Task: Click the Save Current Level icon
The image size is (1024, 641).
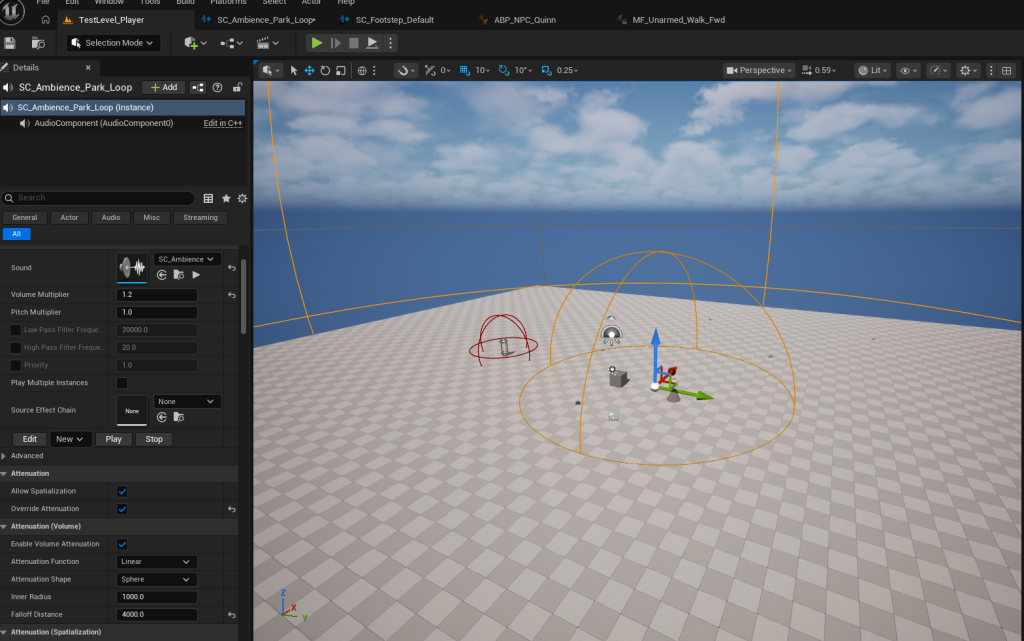Action: click(10, 43)
